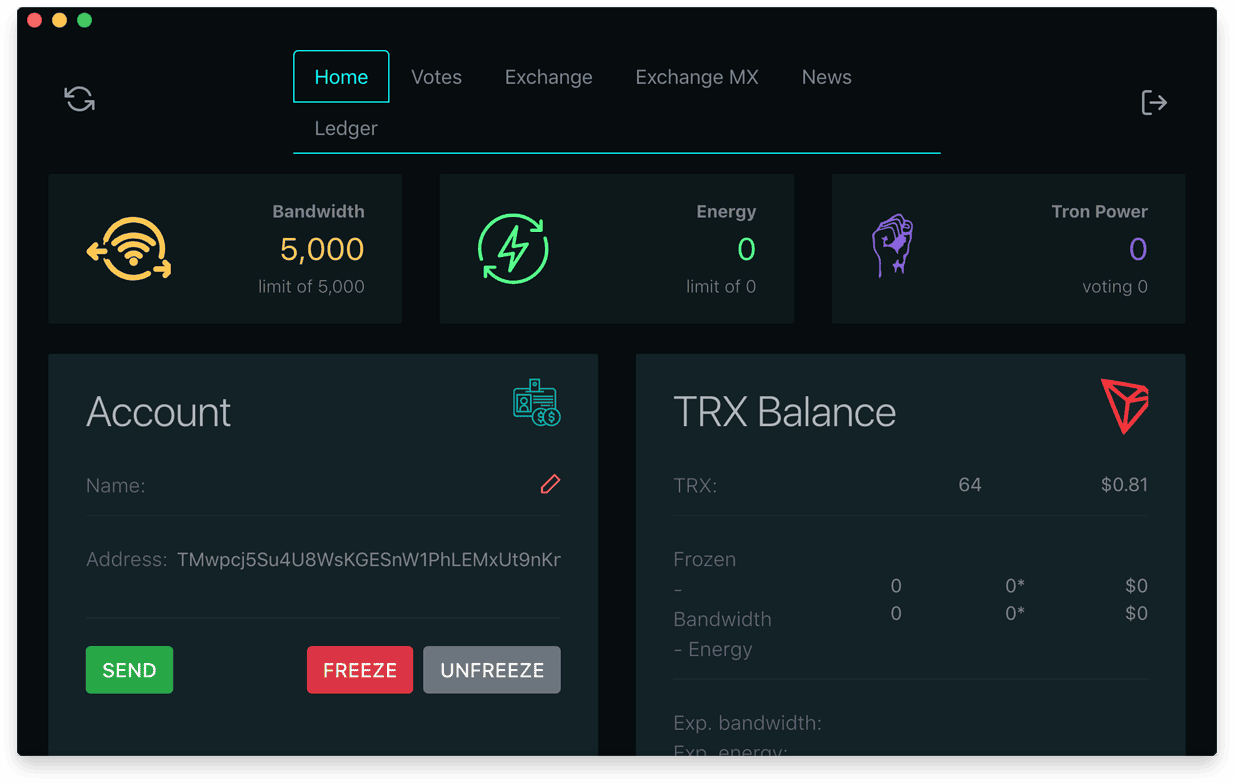The image size is (1234, 783).
Task: Minimize window using yellow button
Action: coord(59,20)
